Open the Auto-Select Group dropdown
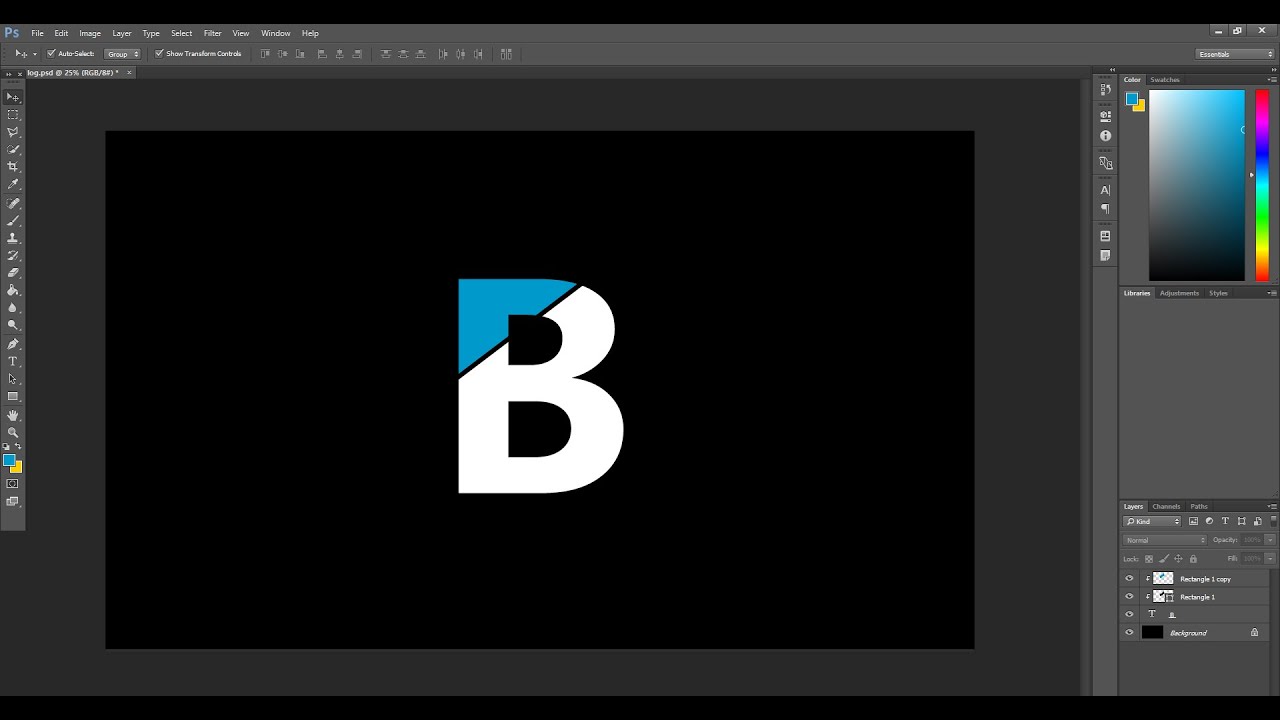 (122, 54)
